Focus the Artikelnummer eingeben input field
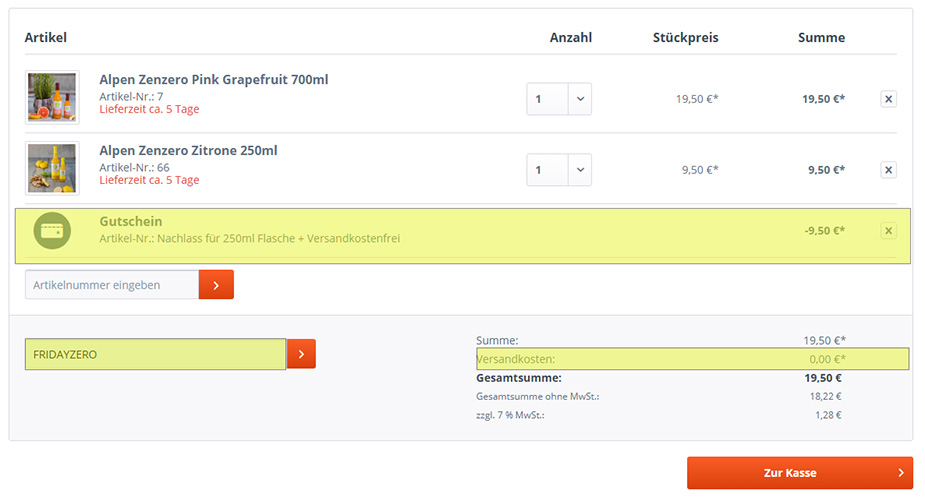Viewport: 925px width, 501px height. coord(112,285)
